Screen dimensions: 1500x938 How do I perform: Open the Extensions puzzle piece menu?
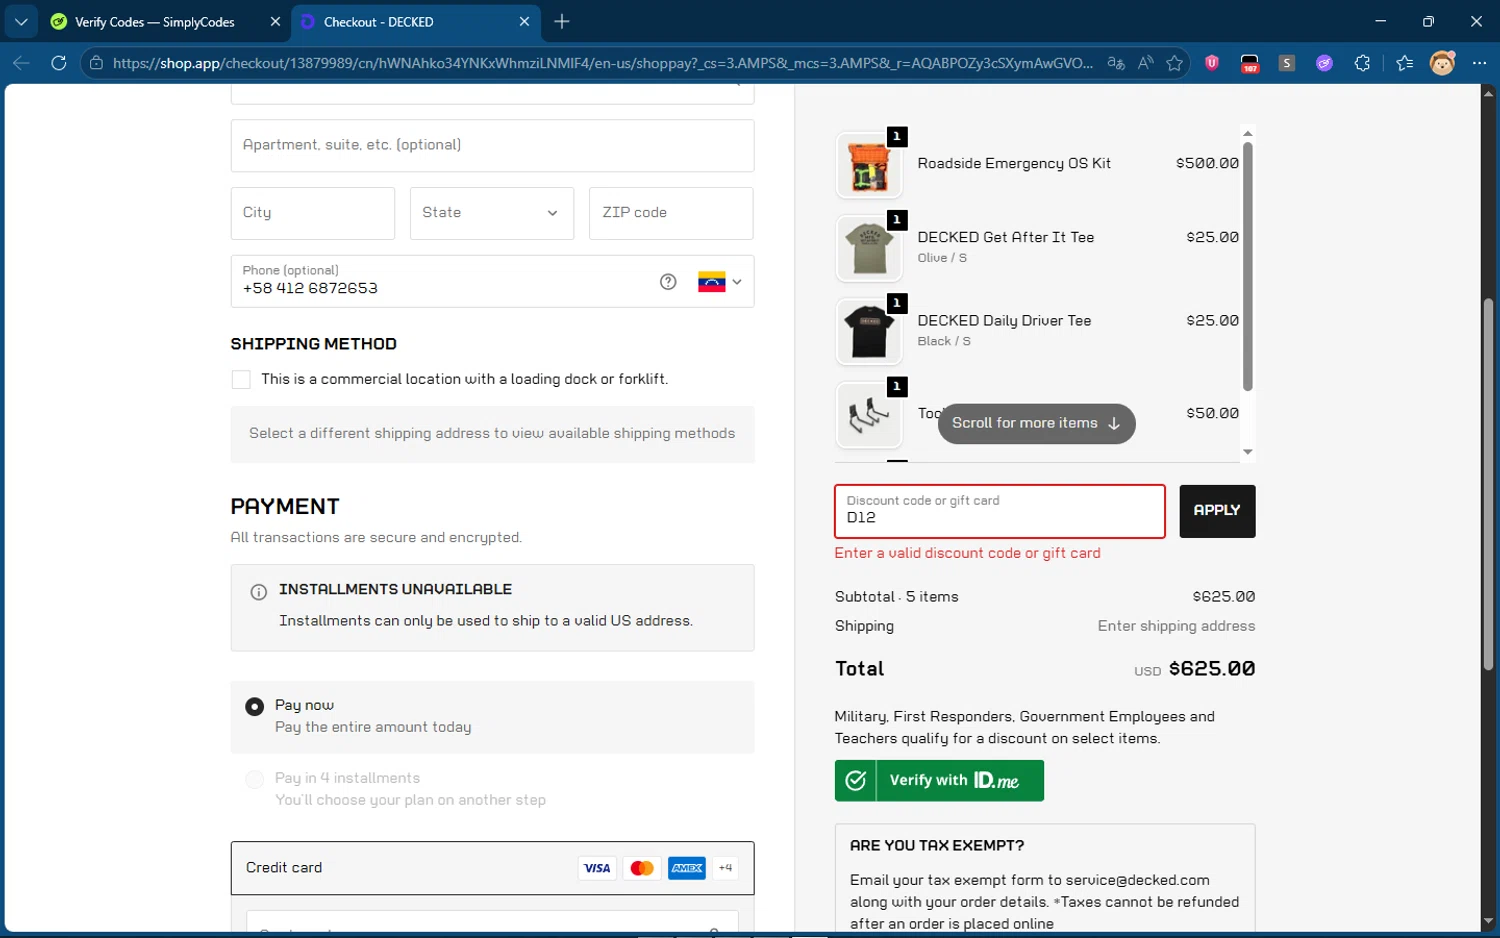(x=1362, y=63)
